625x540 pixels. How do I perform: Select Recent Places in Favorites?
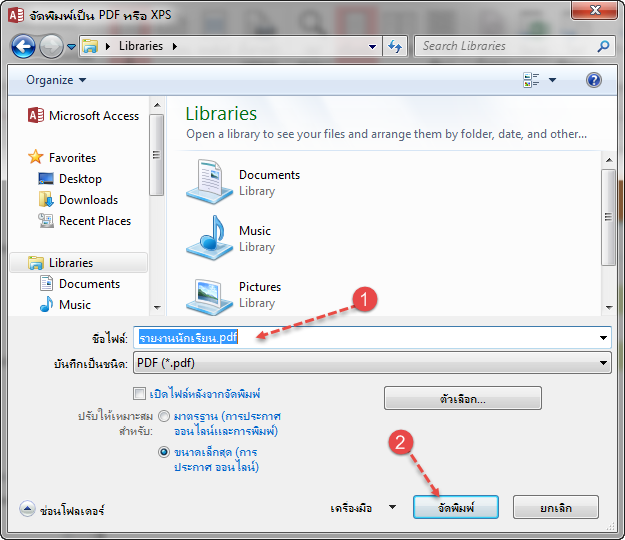(94, 221)
